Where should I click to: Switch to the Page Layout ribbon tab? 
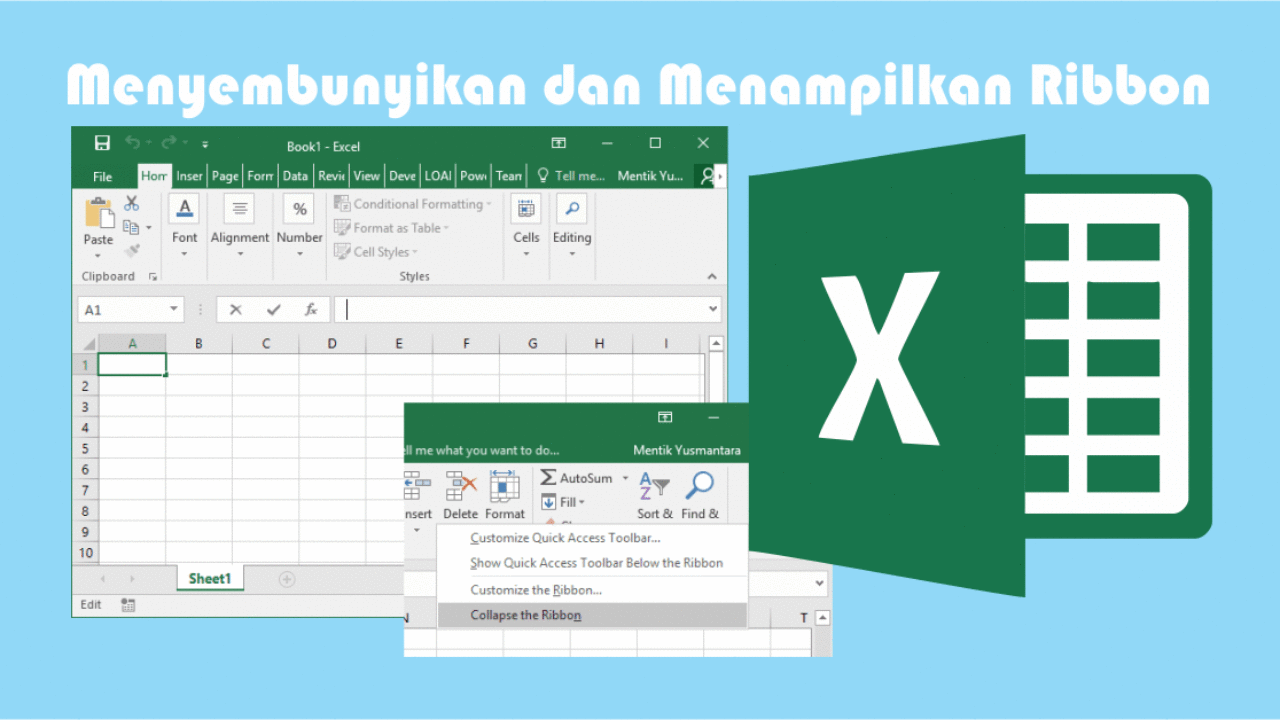(x=225, y=176)
